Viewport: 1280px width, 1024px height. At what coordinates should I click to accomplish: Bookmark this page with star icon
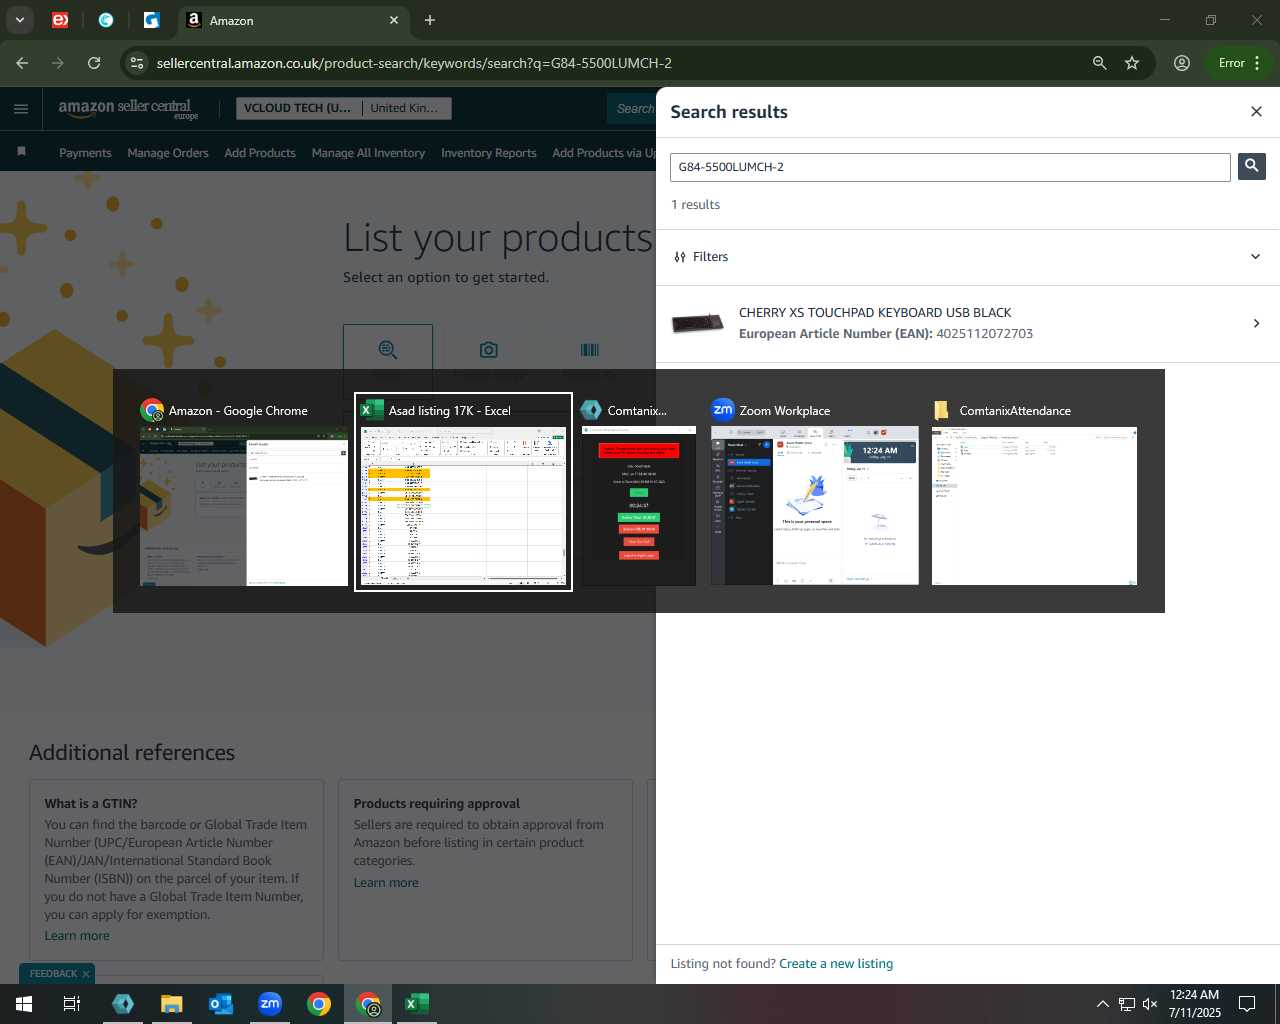(1132, 63)
